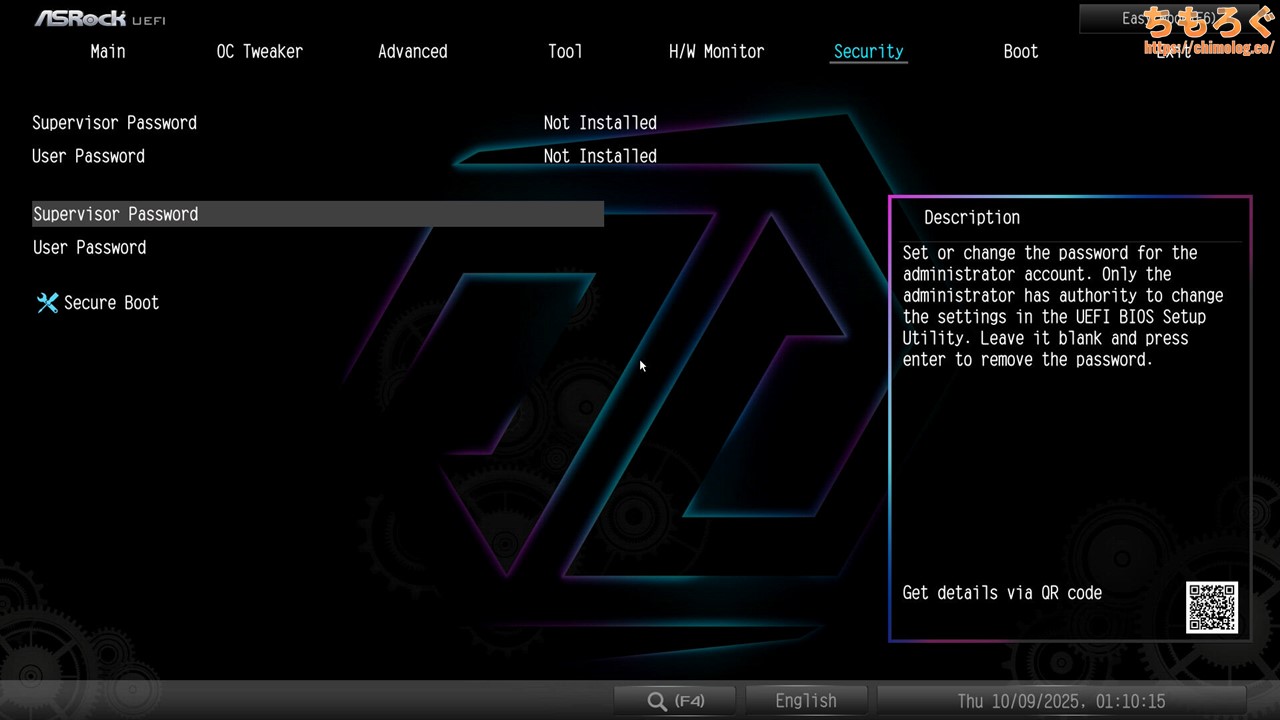1280x720 pixels.
Task: Click Supervisor Password's Not Installed status
Action: 600,123
